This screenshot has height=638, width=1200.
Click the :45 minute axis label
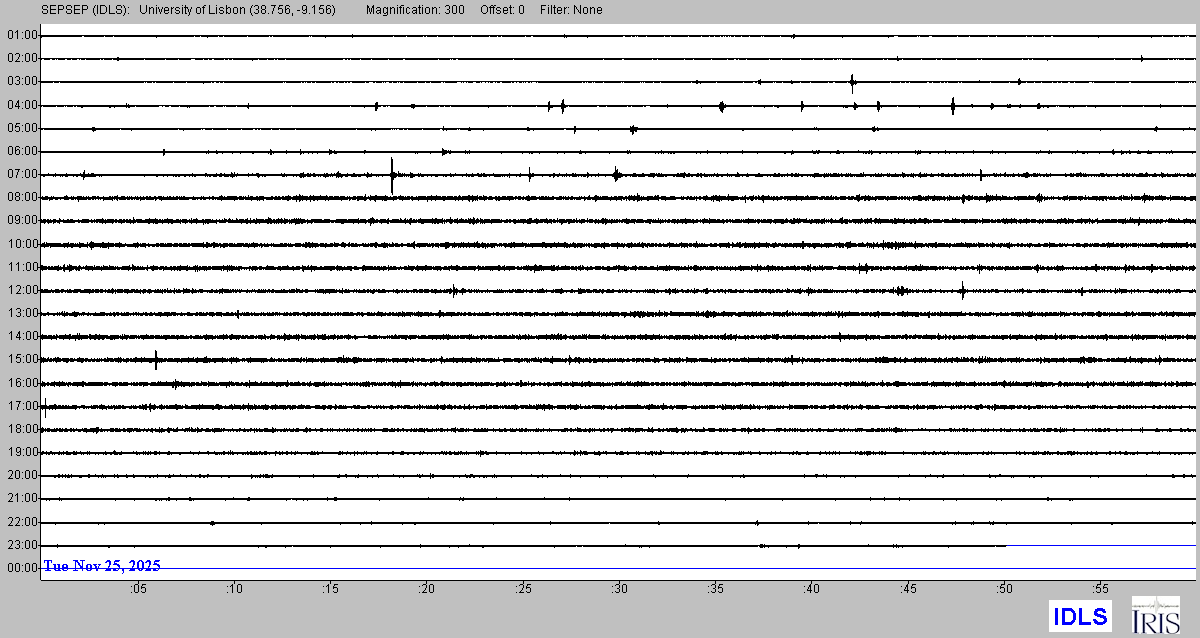pos(908,588)
